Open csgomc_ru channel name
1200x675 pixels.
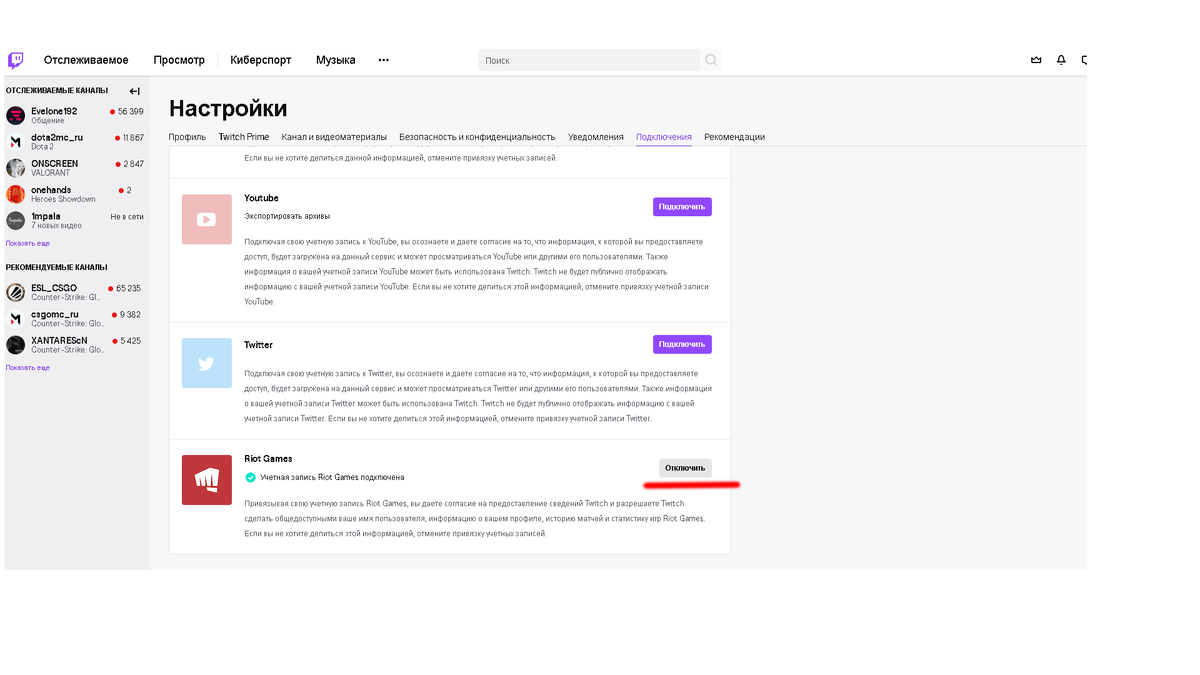(x=55, y=314)
